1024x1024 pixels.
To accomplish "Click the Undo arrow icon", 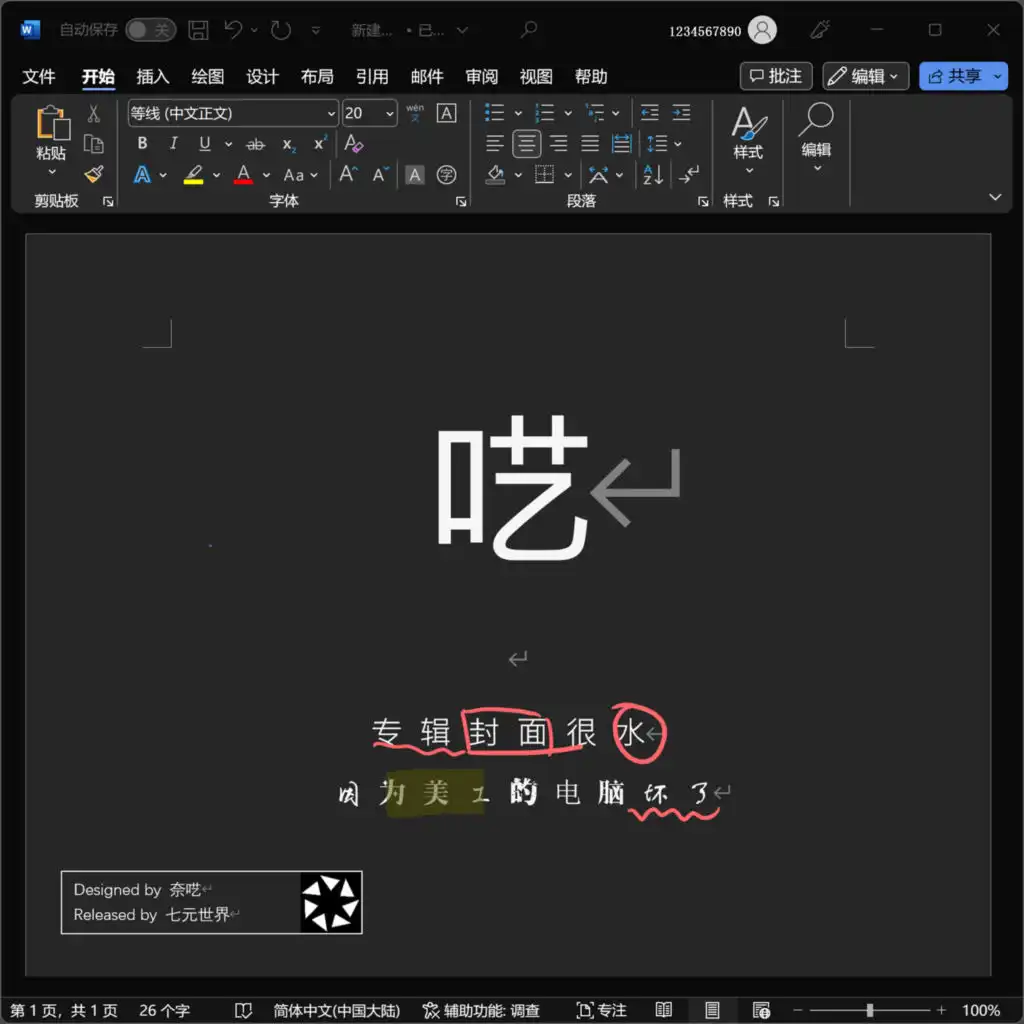I will (233, 29).
